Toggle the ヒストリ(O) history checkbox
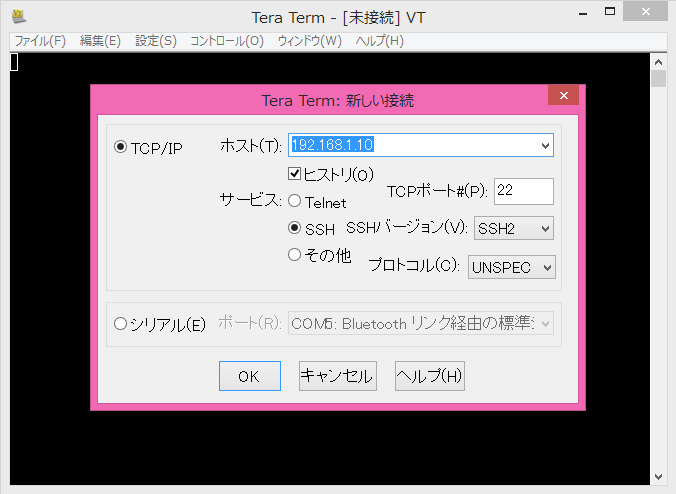Screen dimensions: 676x494 (295, 173)
